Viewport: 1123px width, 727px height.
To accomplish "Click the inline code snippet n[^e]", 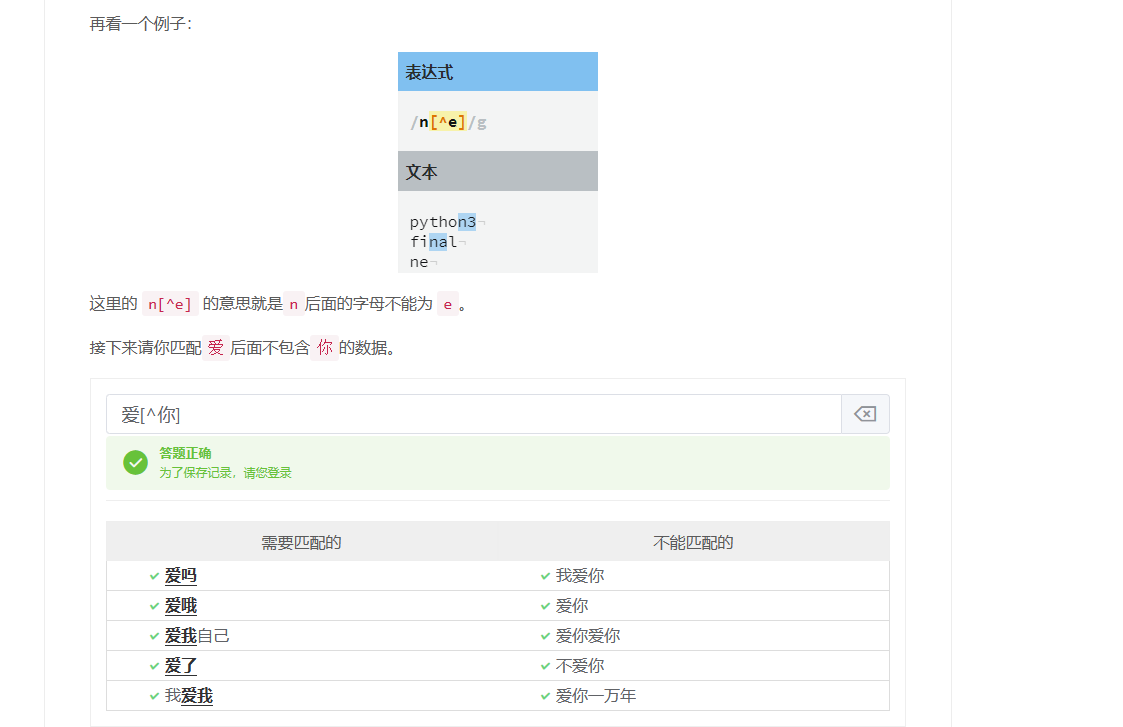I will point(170,304).
